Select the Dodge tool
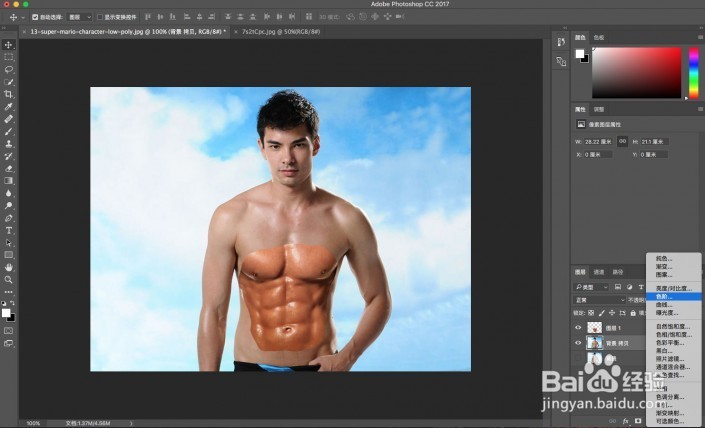The width and height of the screenshot is (705, 428). tap(9, 205)
